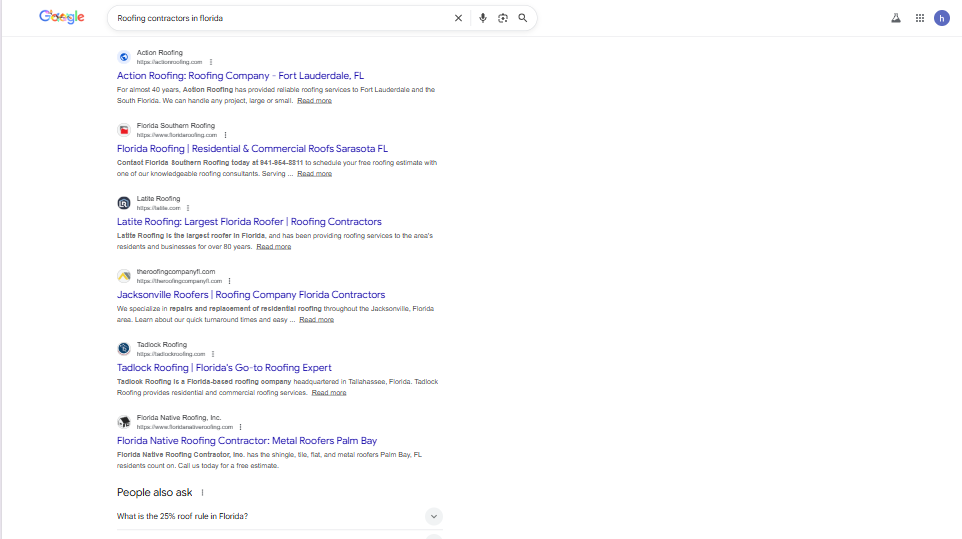Click the Florida Southern Roofing favicon
Image resolution: width=962 pixels, height=539 pixels.
tap(124, 130)
